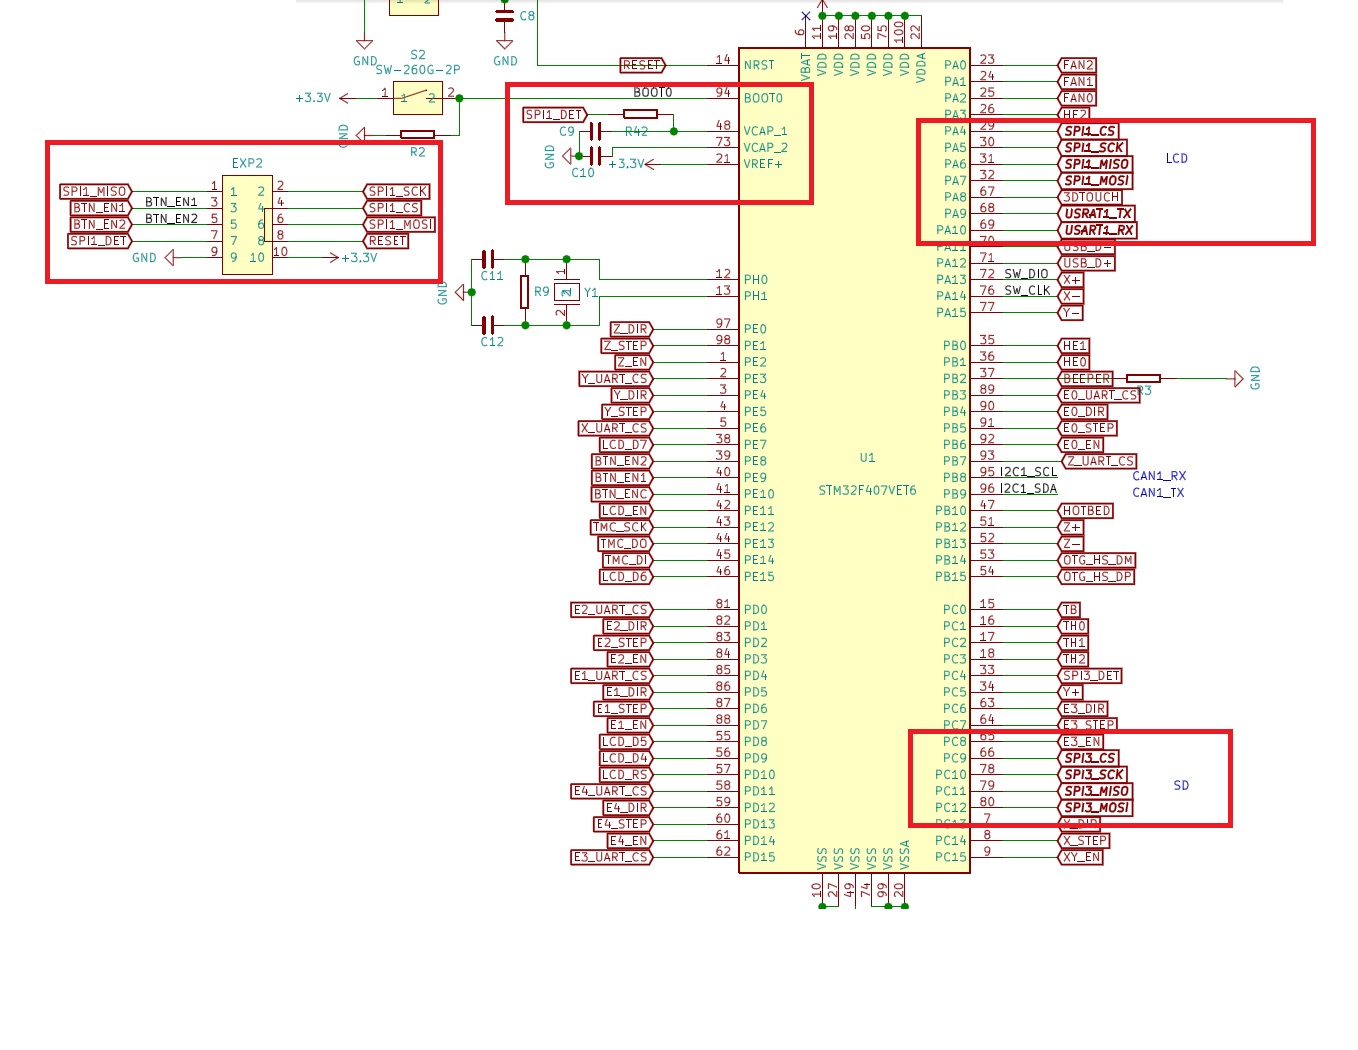The width and height of the screenshot is (1358, 1050).
Task: Select the GND symbol under C8
Action: tap(505, 44)
